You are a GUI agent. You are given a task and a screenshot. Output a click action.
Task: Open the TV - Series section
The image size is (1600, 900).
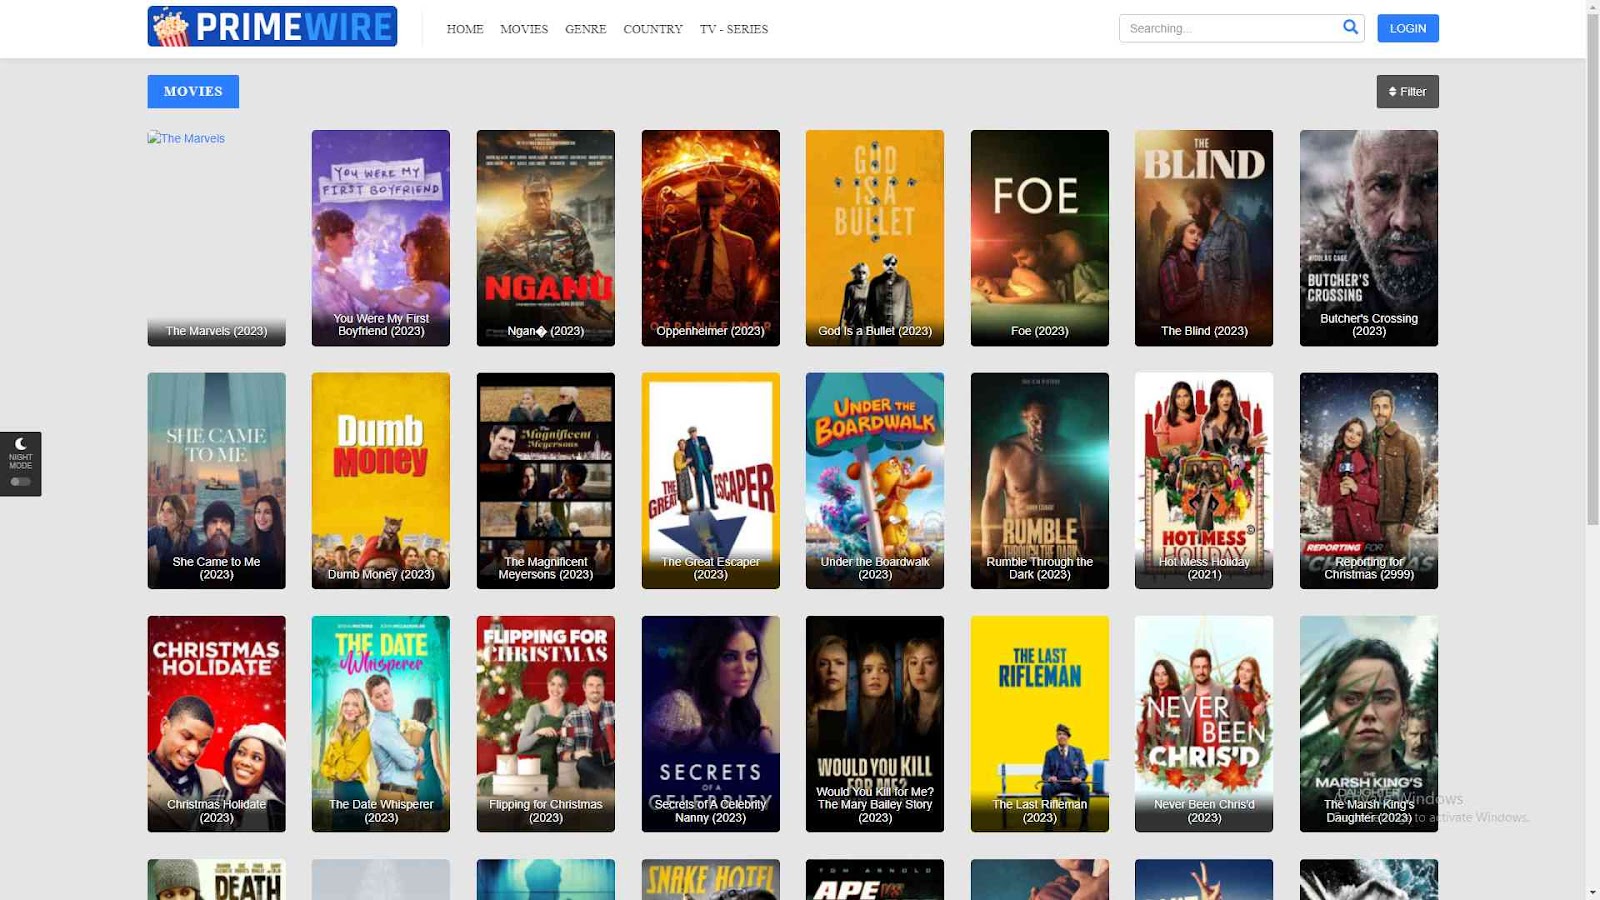733,29
